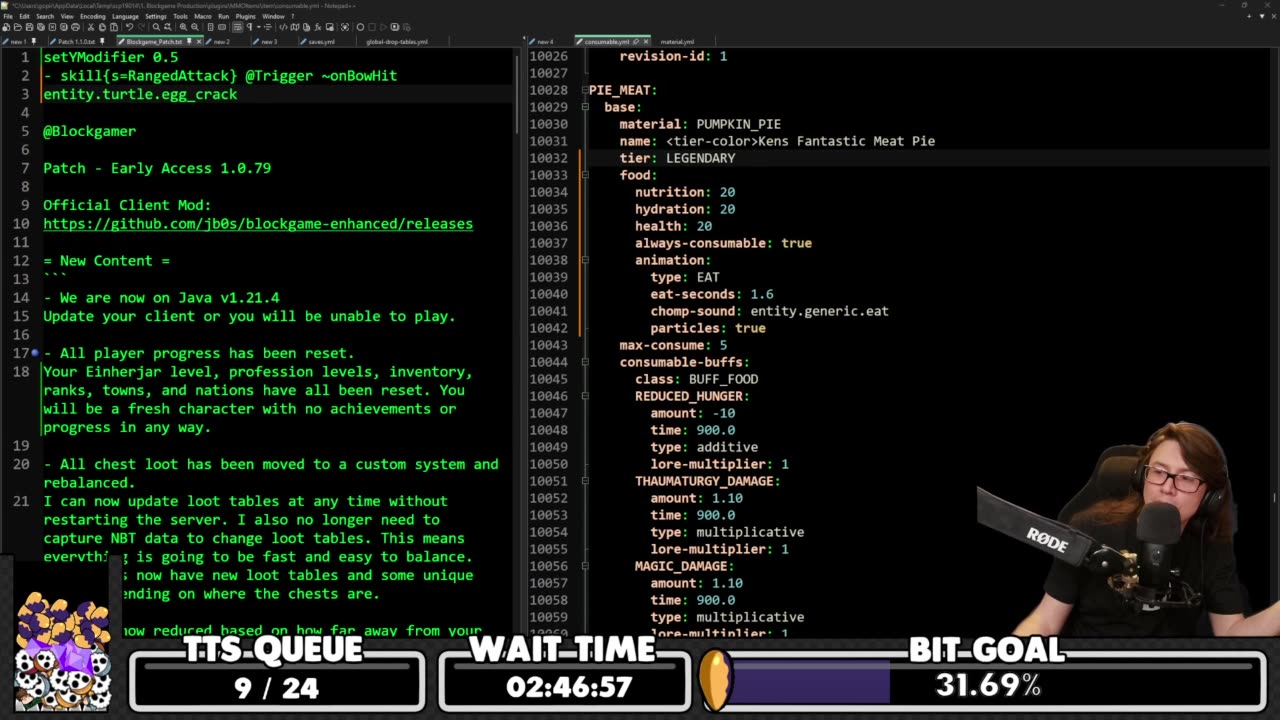The image size is (1280, 720).
Task: Close the consumable.yml tab
Action: pos(646,42)
